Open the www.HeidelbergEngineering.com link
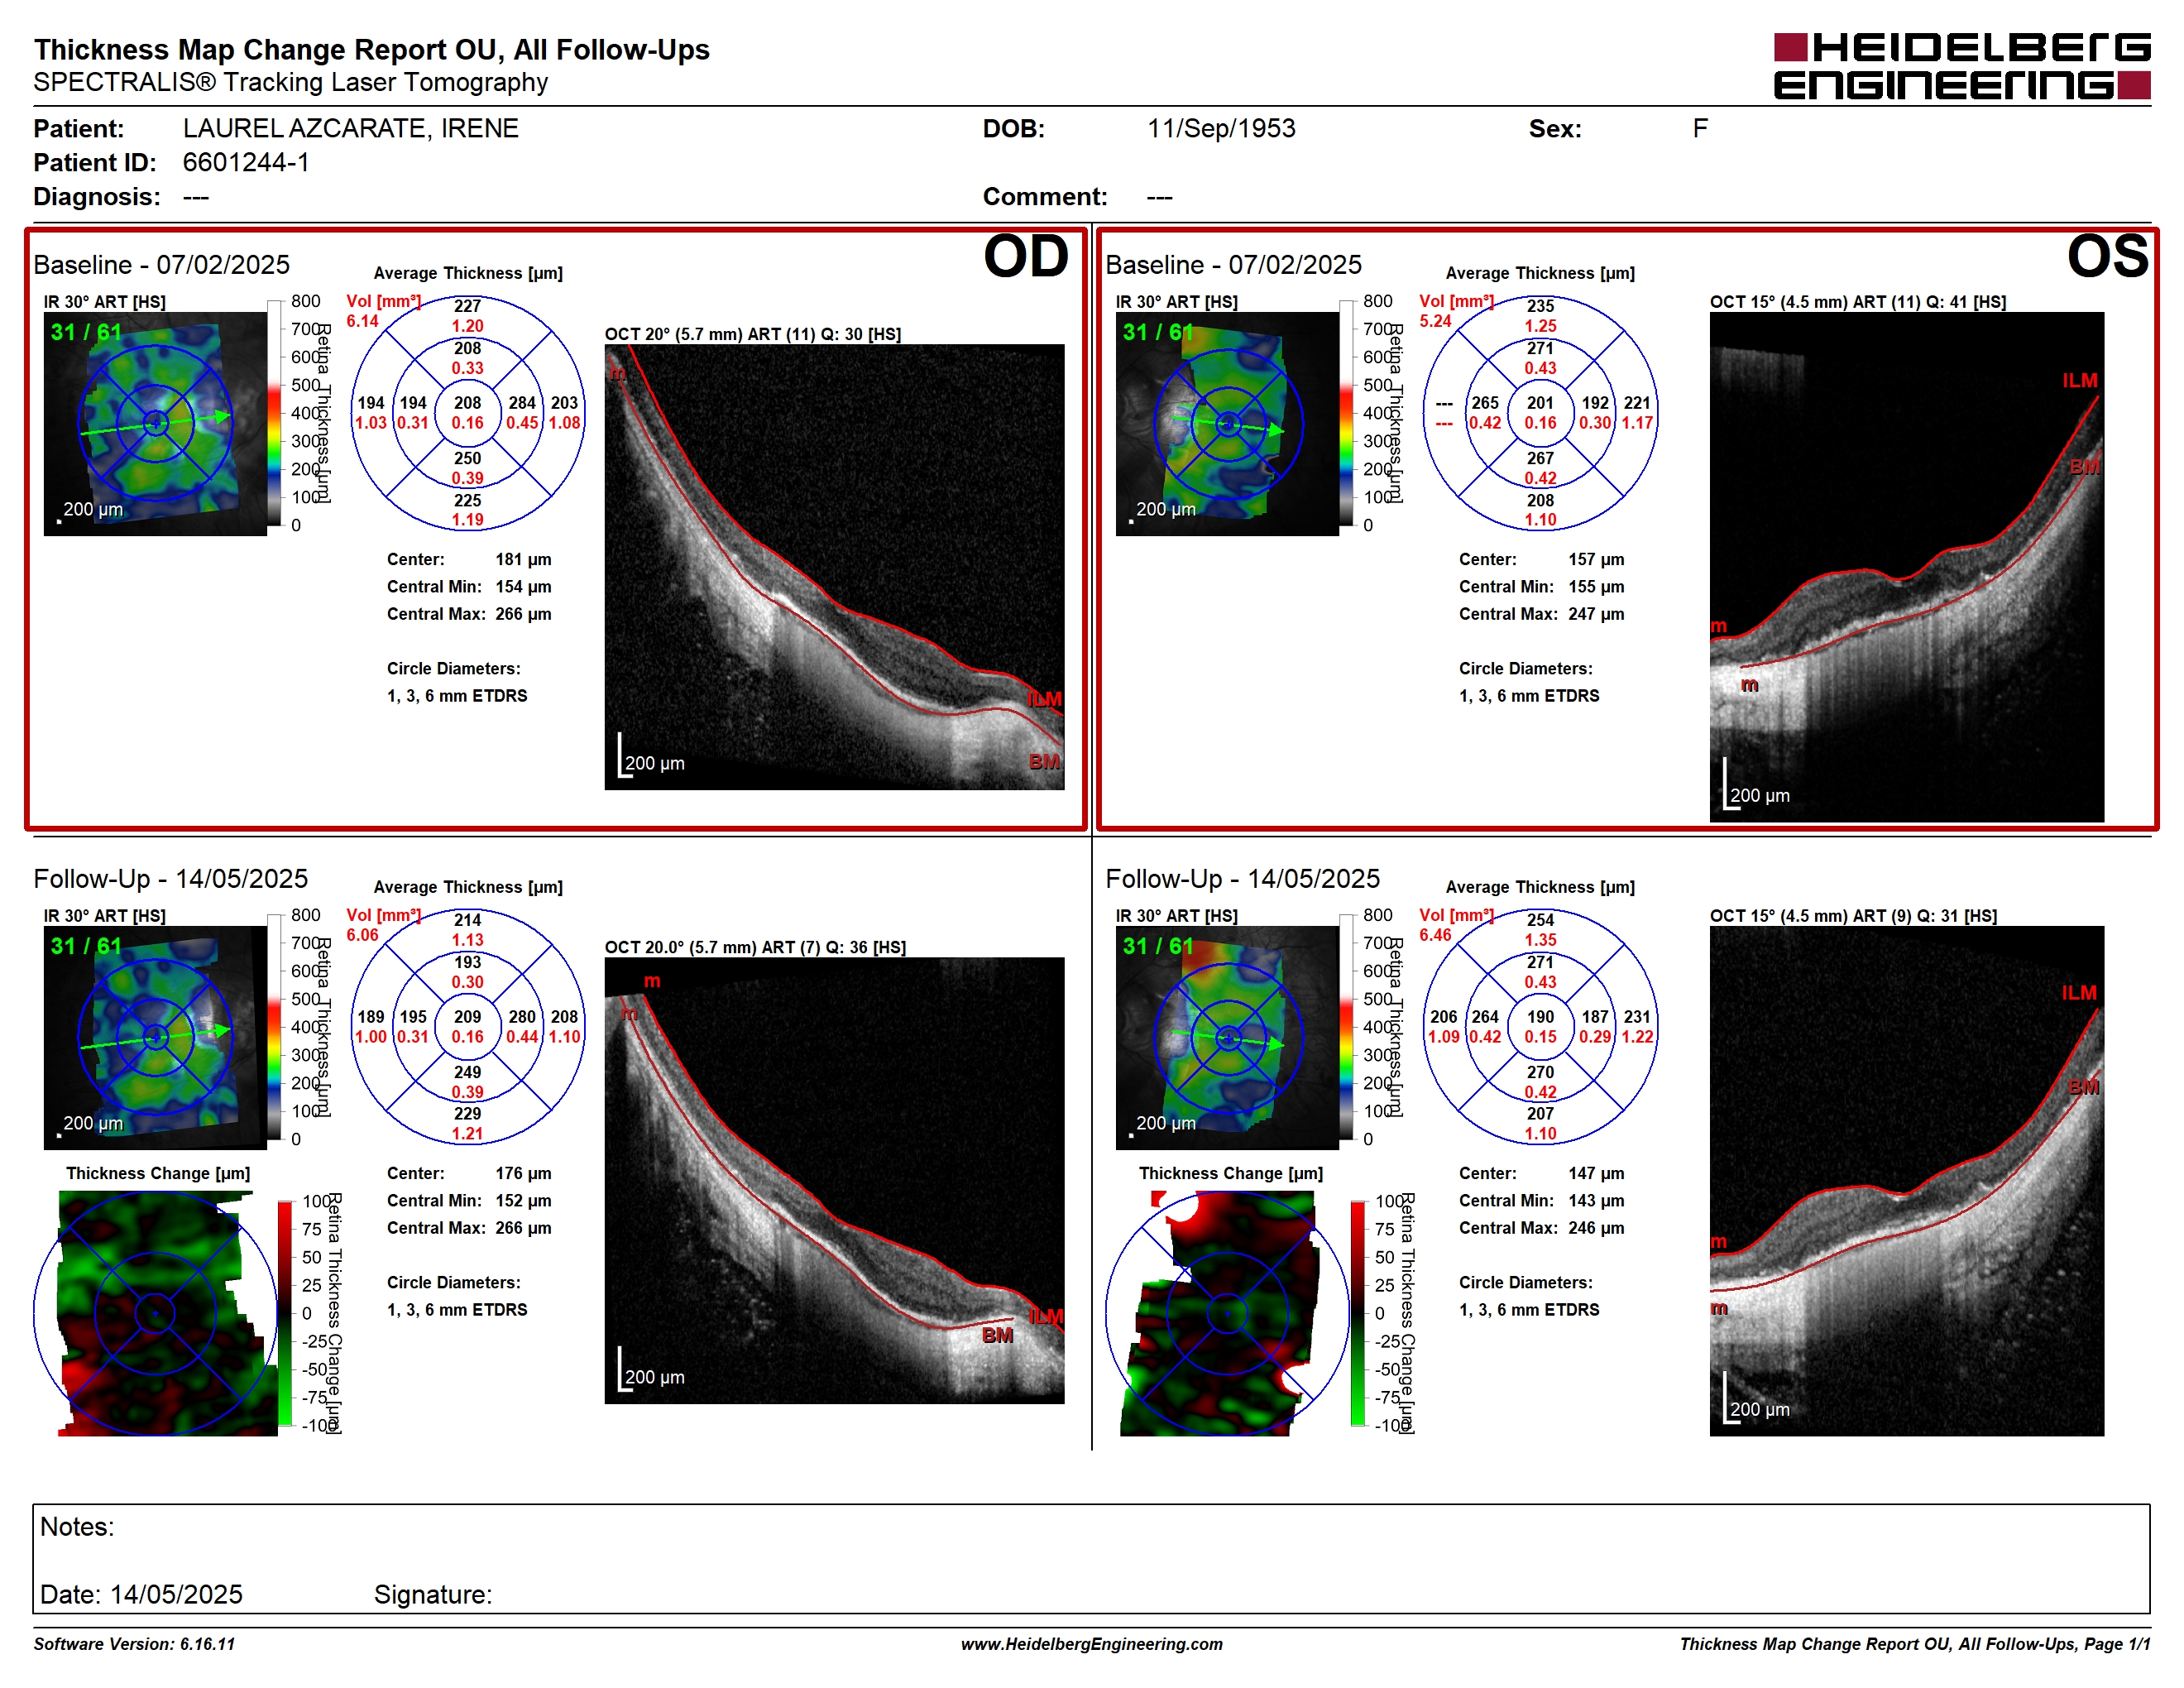Image resolution: width=2184 pixels, height=1688 pixels. [x=1092, y=1644]
